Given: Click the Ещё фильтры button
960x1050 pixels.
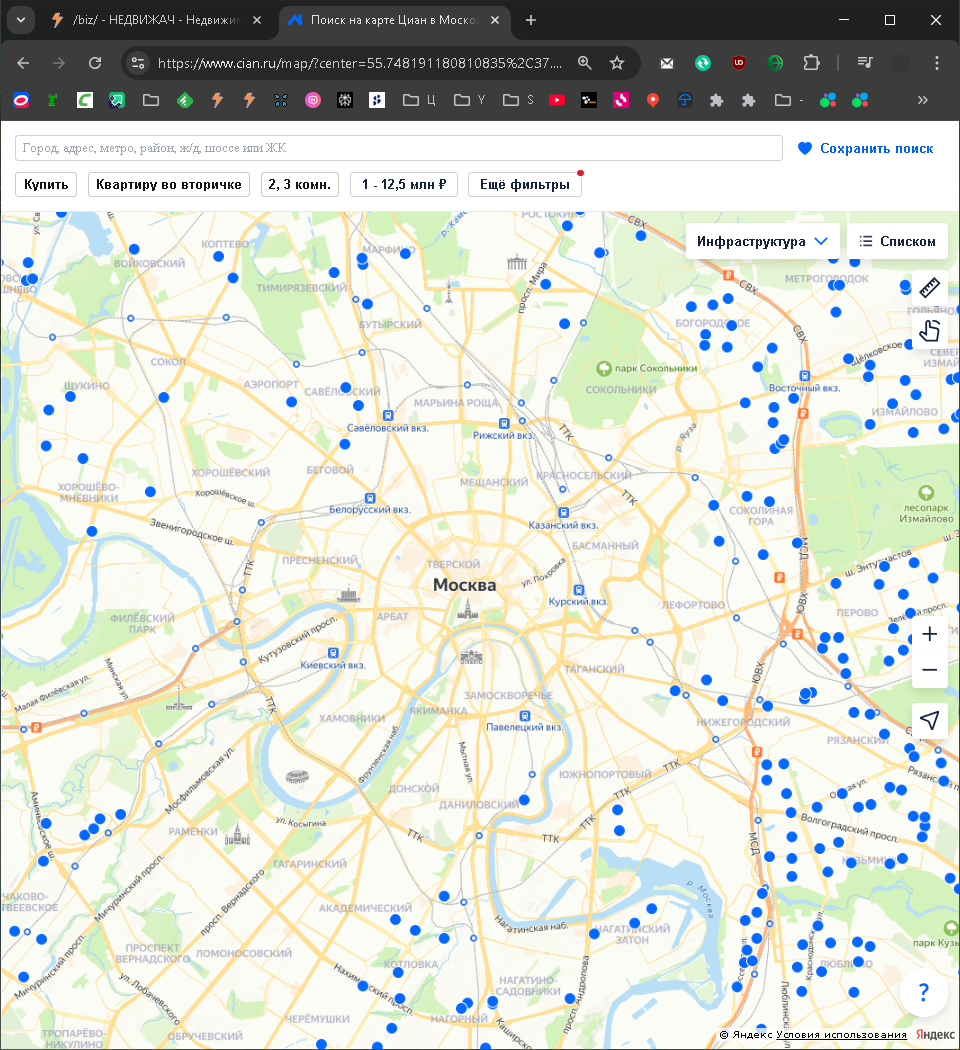Looking at the screenshot, I should click(x=524, y=184).
